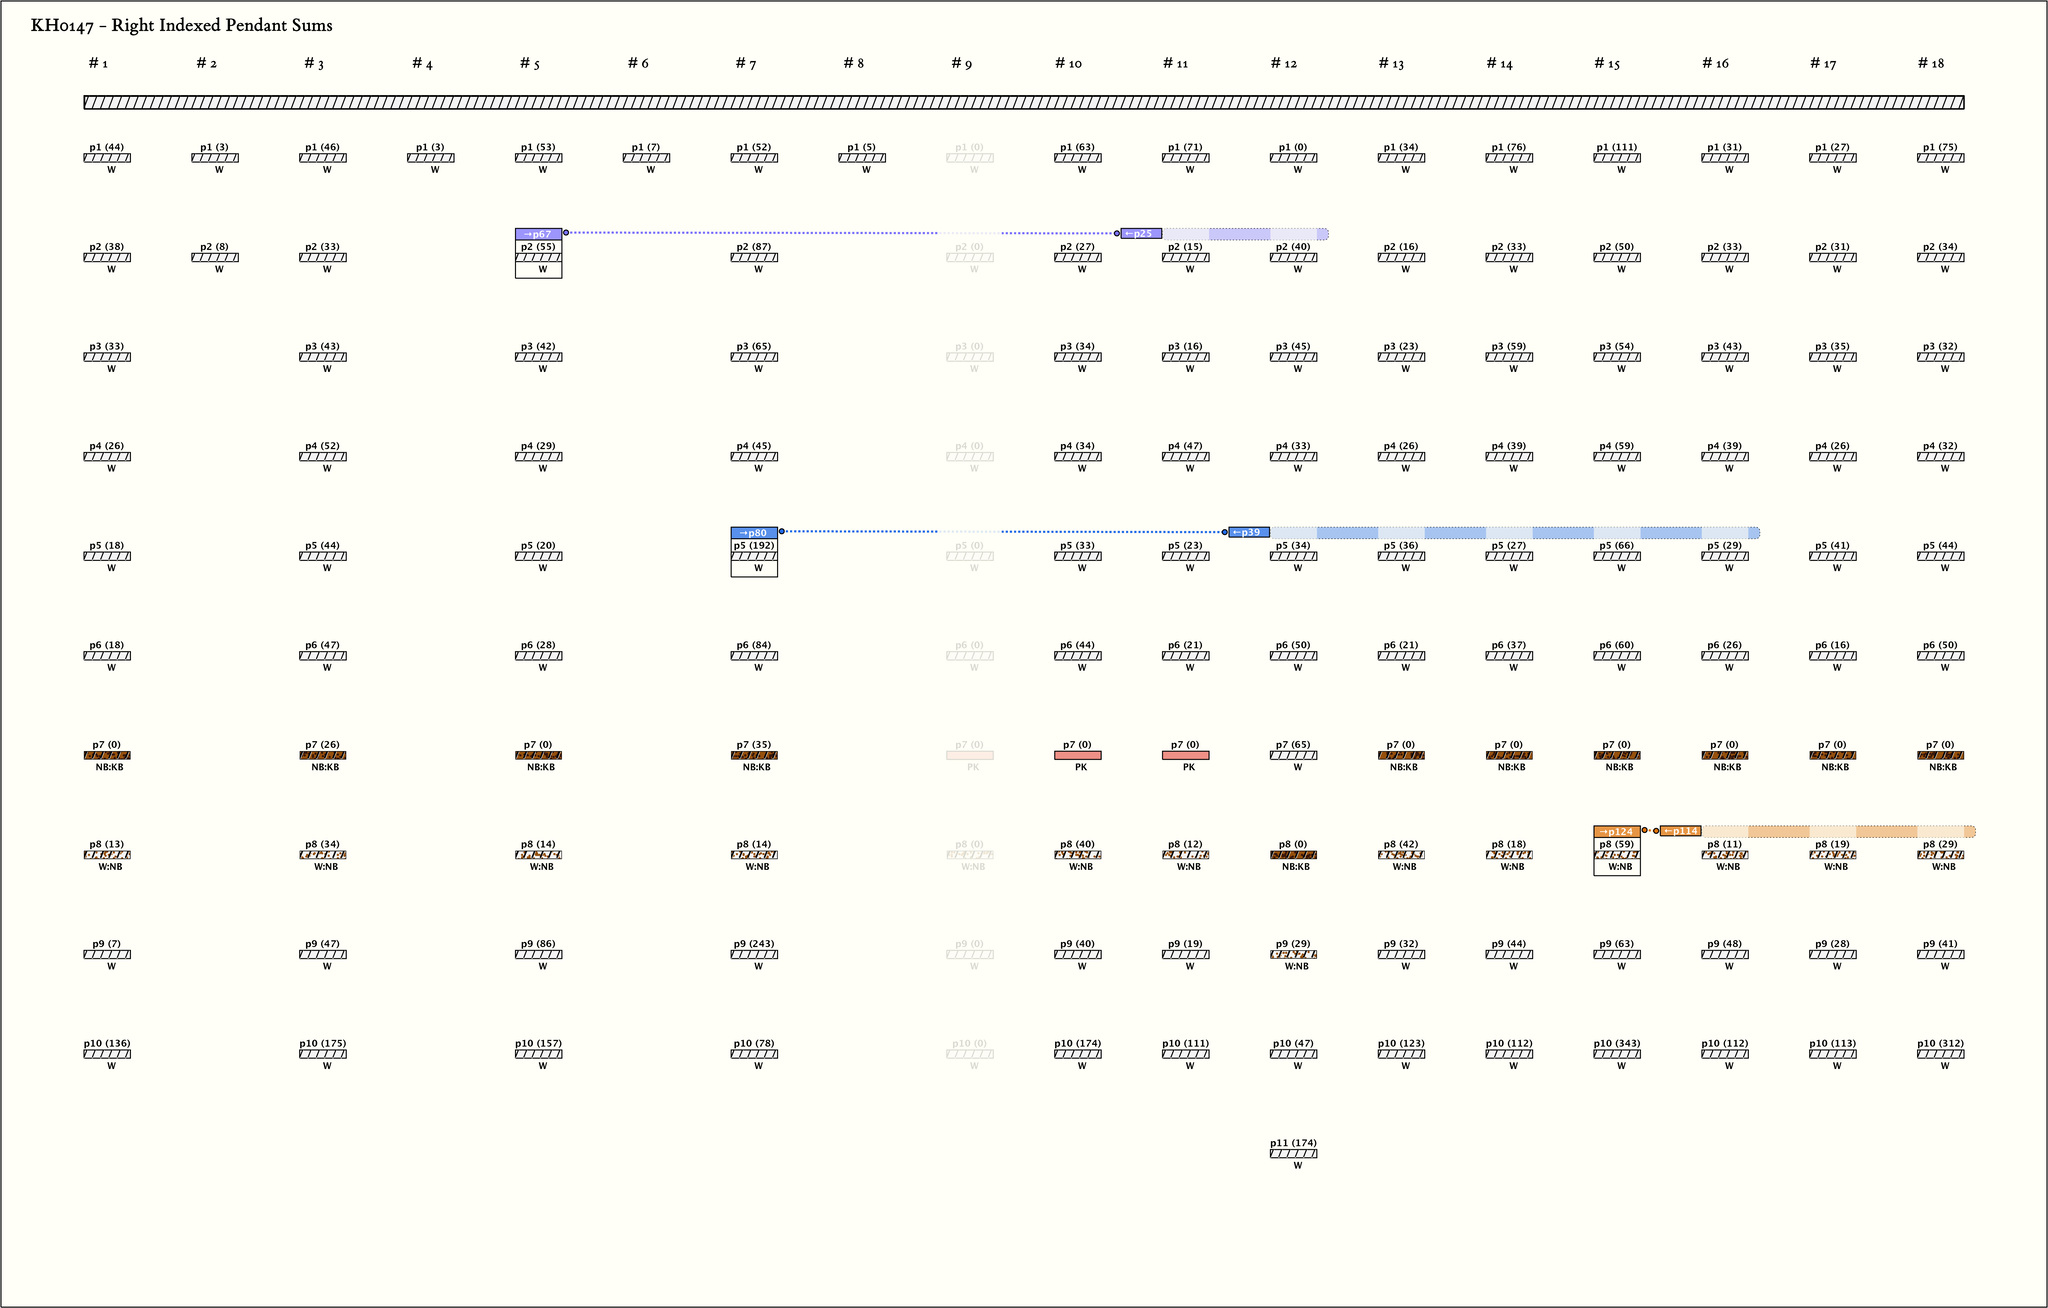This screenshot has width=2048, height=1308.
Task: Select the blue →p80 sum tag
Action: point(754,533)
